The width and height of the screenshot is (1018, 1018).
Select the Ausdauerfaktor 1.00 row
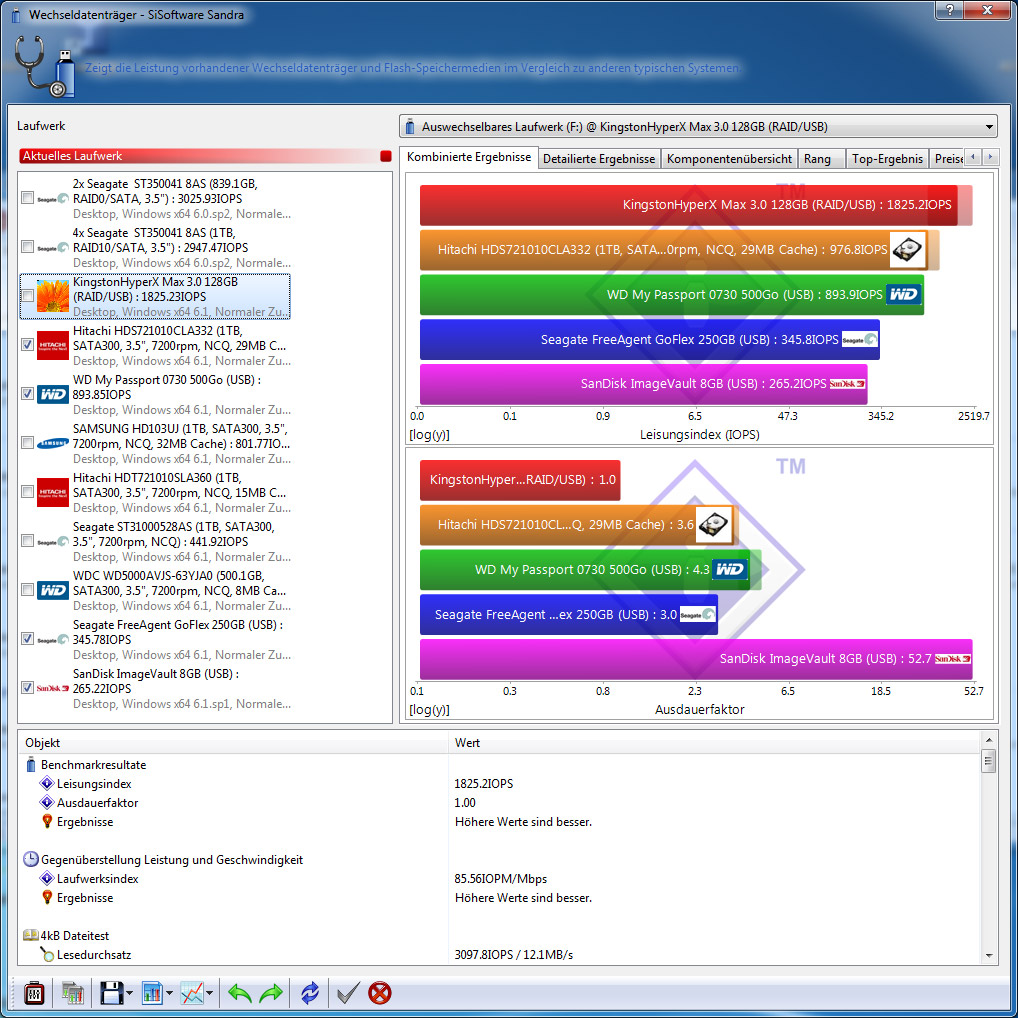500,802
